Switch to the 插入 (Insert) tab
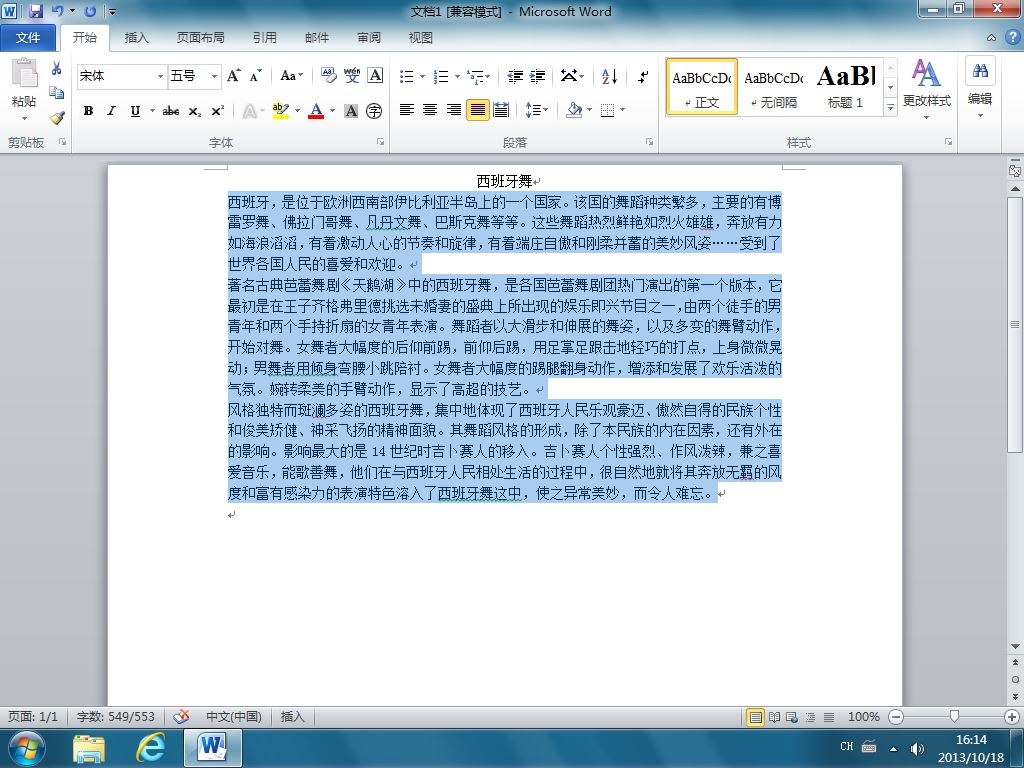 click(136, 38)
